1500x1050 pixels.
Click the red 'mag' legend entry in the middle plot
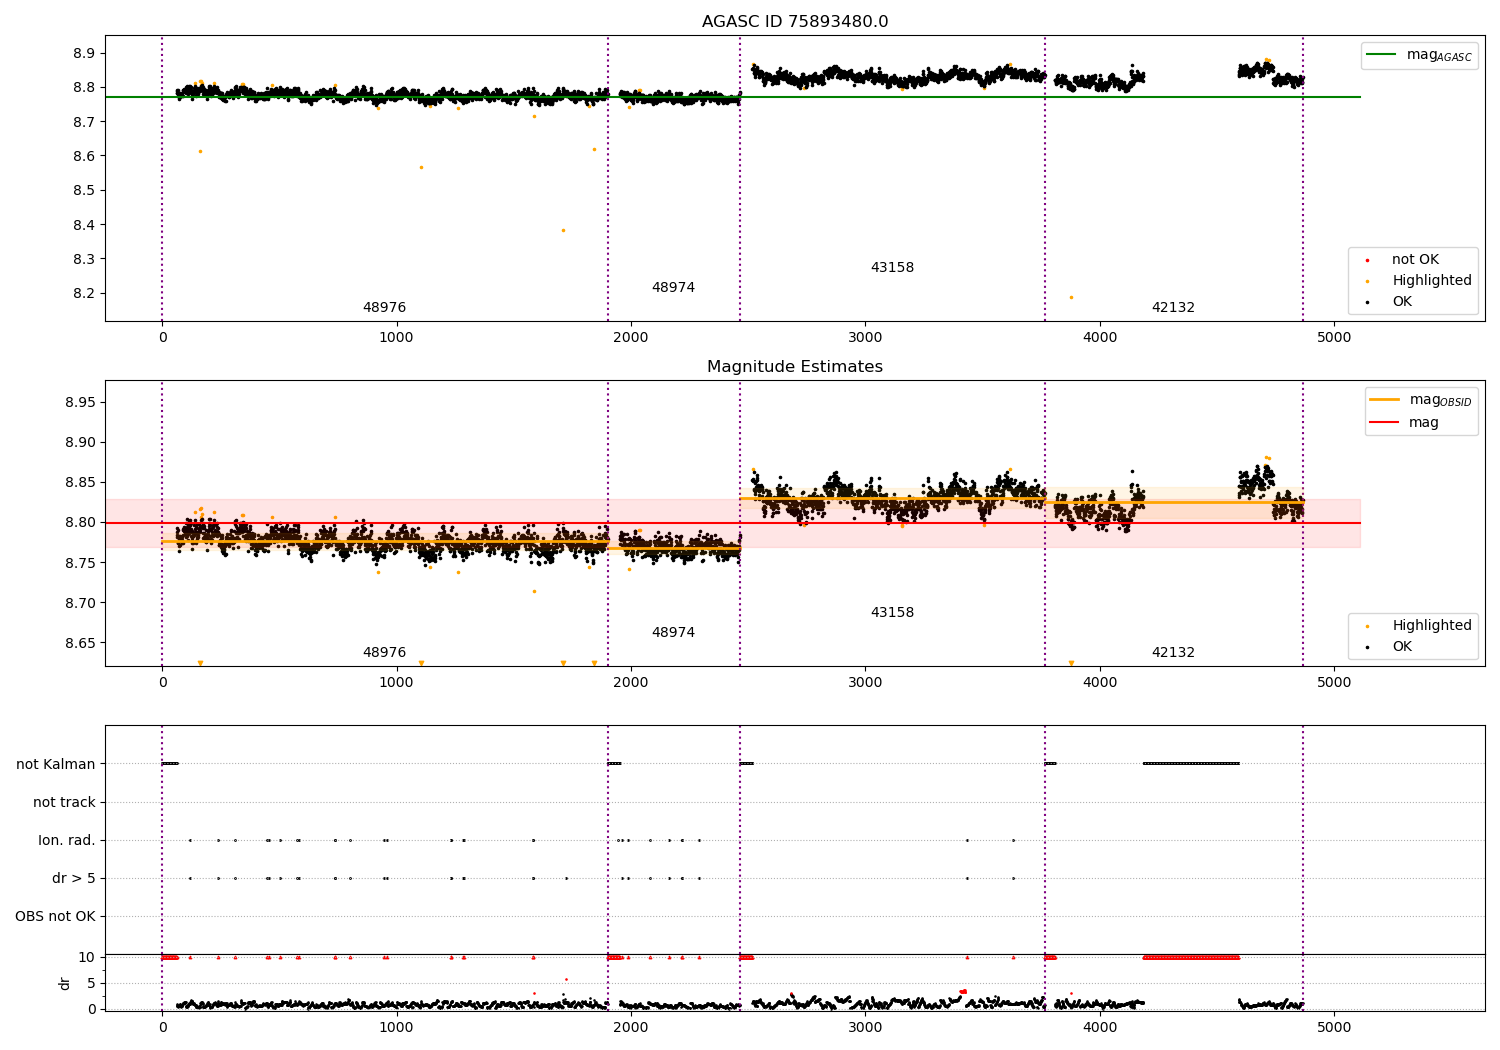[x=1404, y=423]
